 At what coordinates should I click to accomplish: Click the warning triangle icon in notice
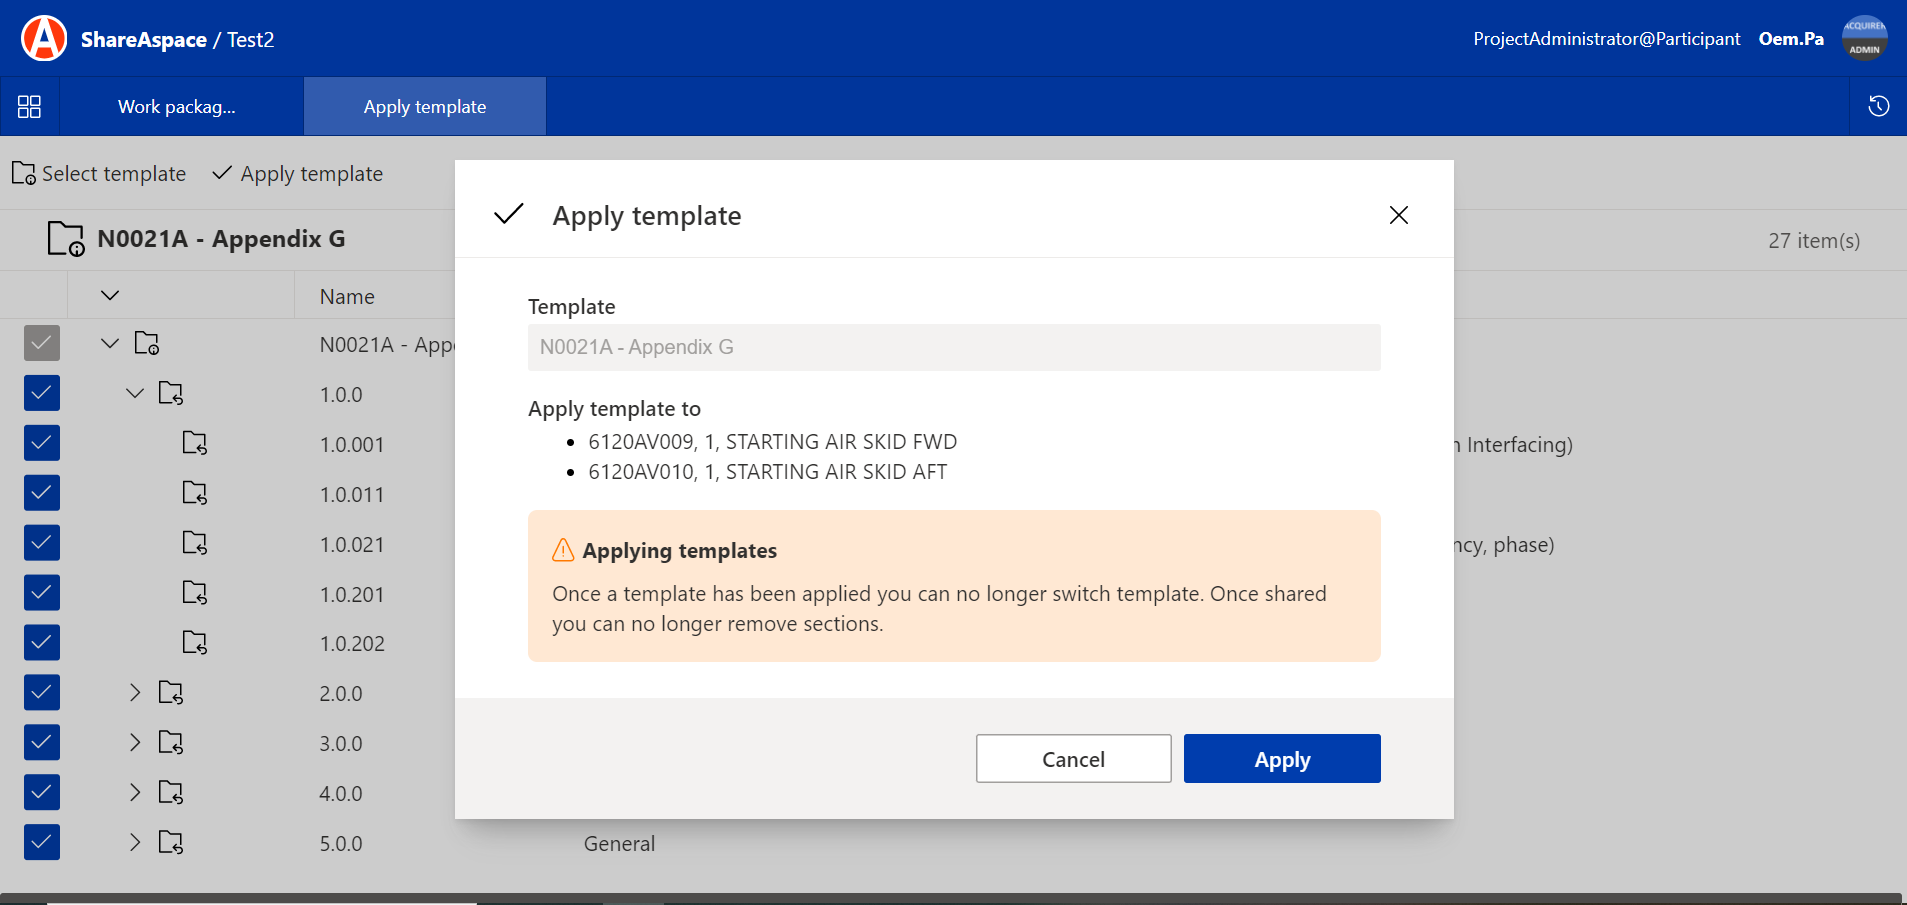point(563,551)
